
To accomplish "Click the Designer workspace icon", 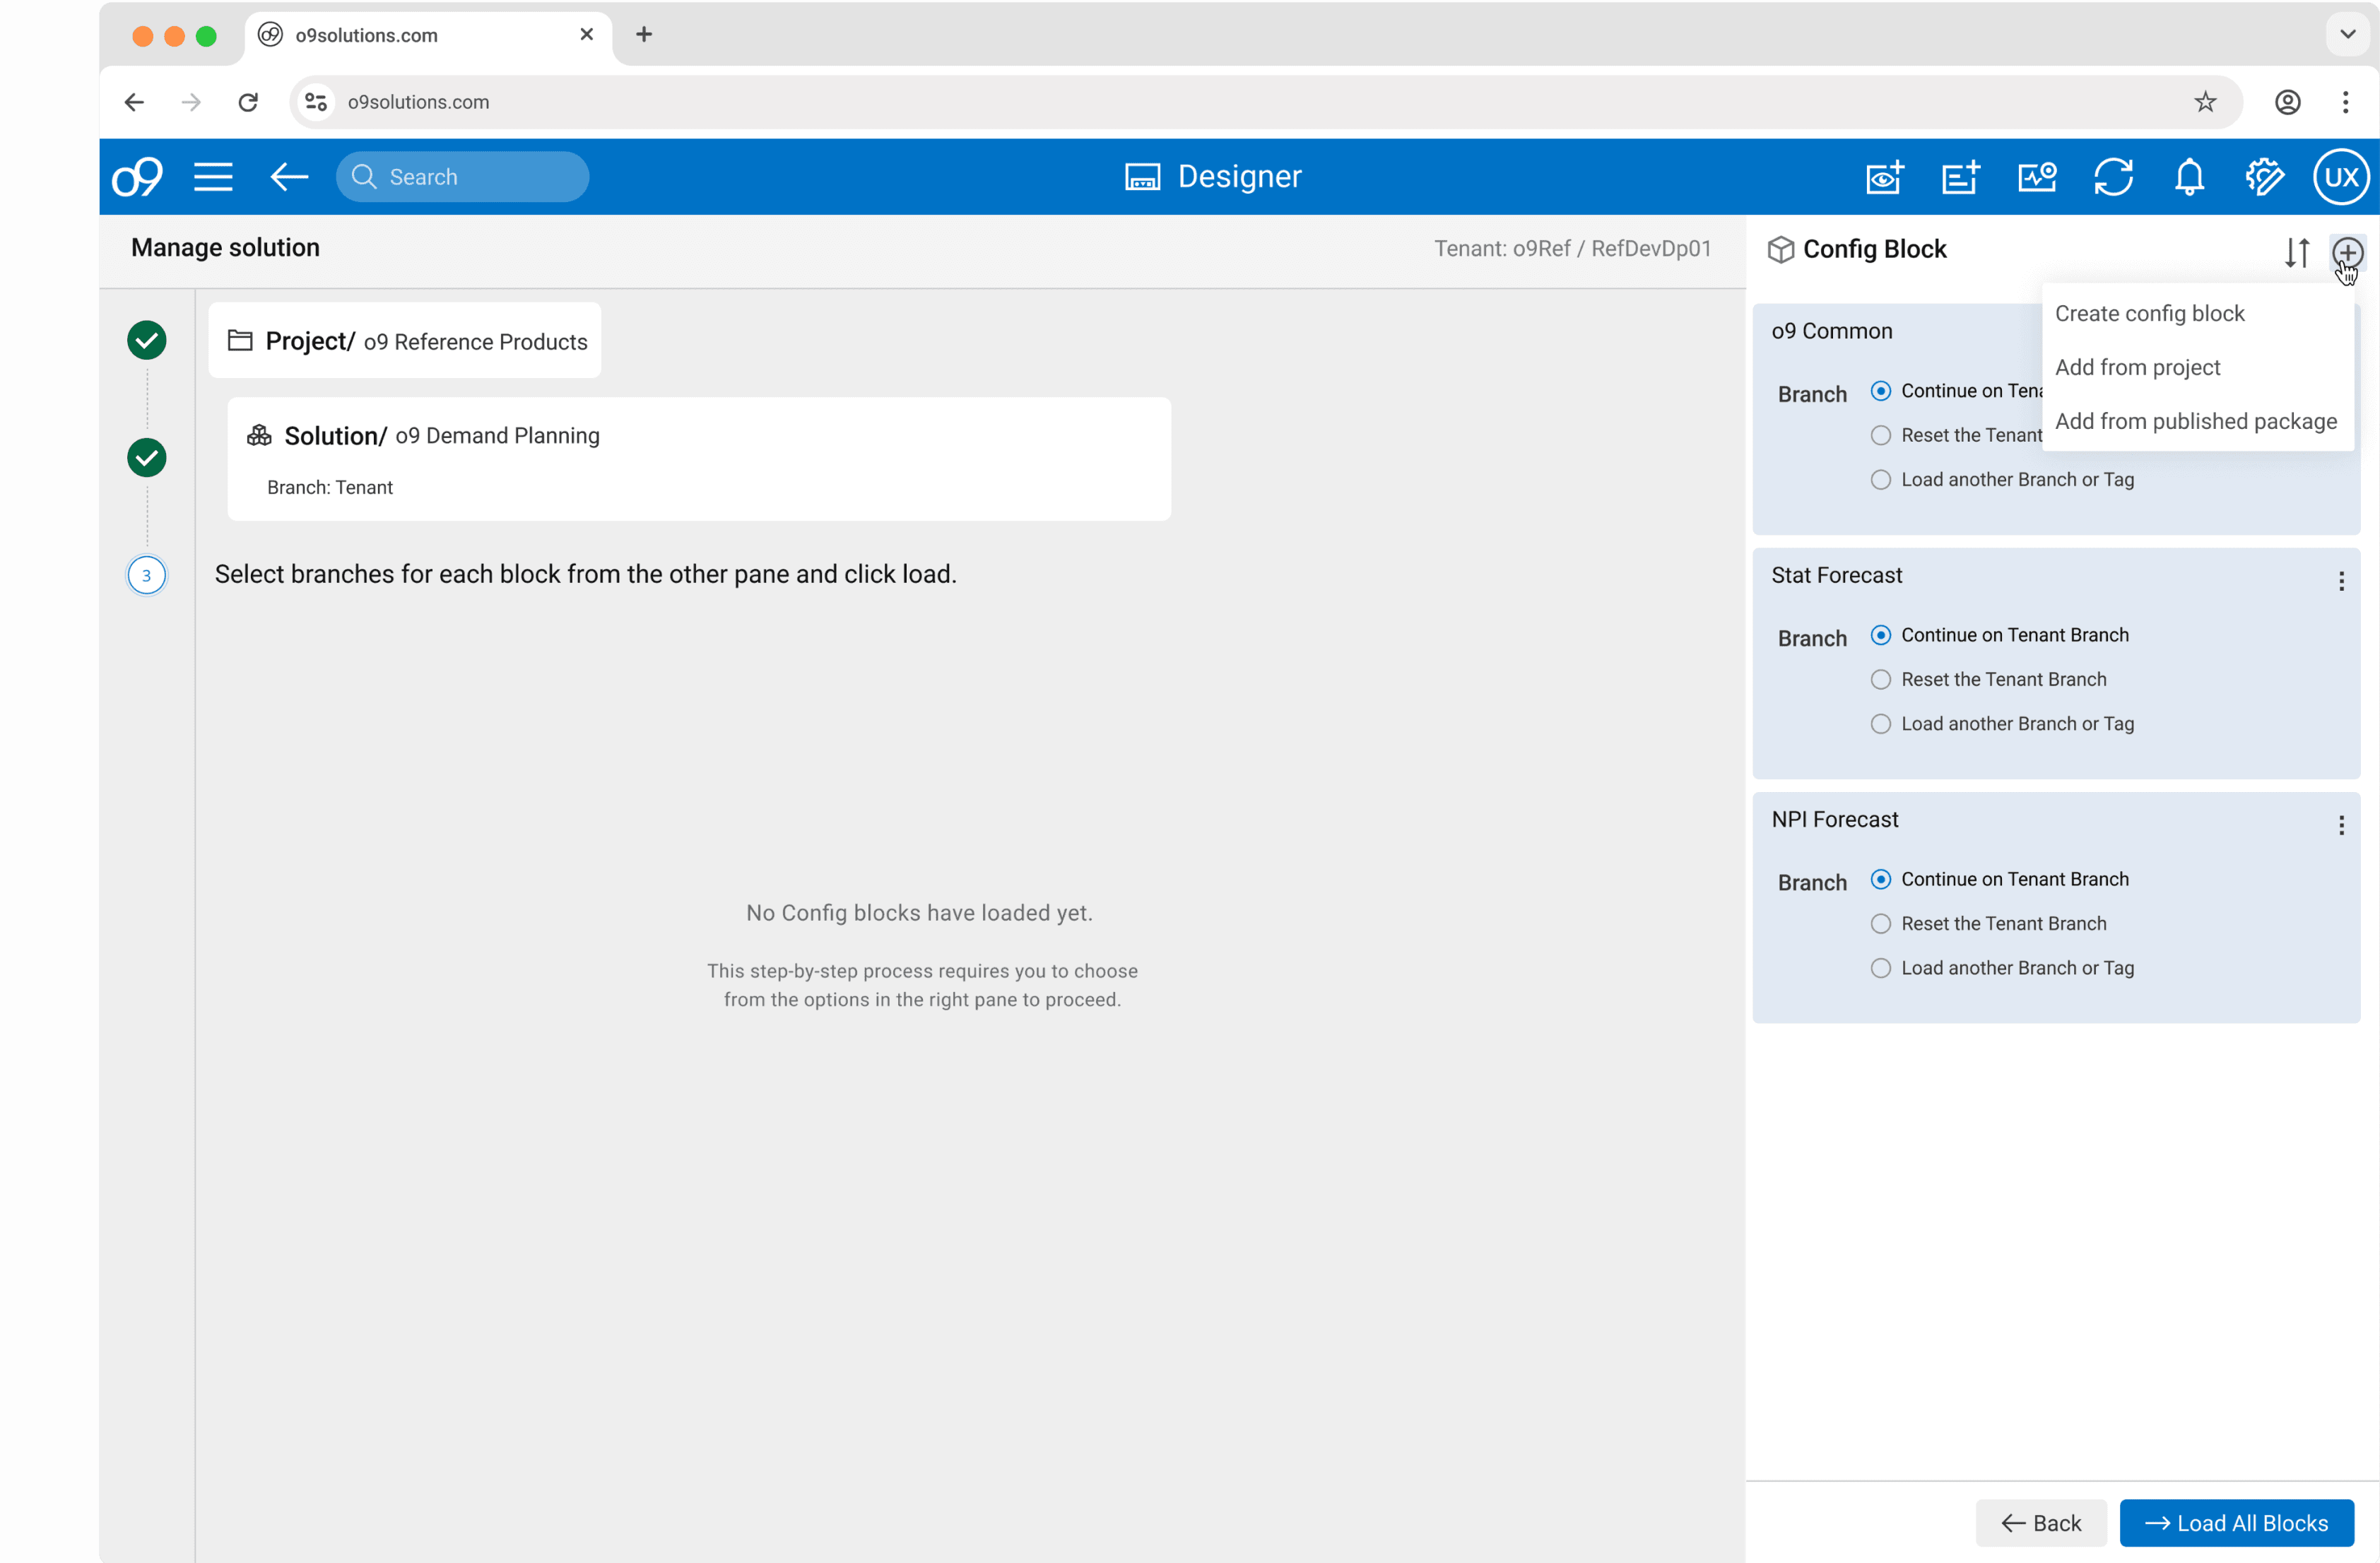I will point(1142,177).
